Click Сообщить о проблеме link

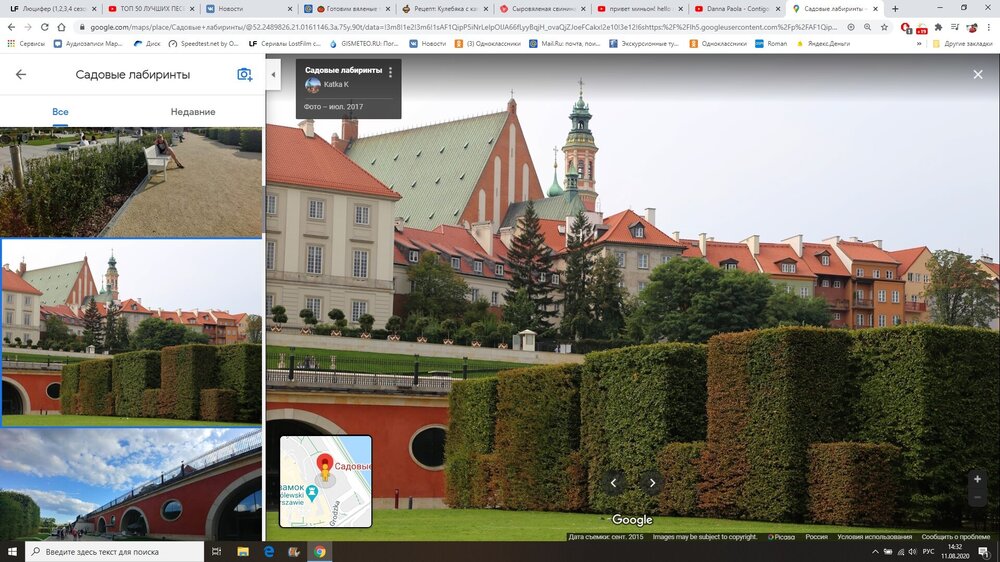956,537
